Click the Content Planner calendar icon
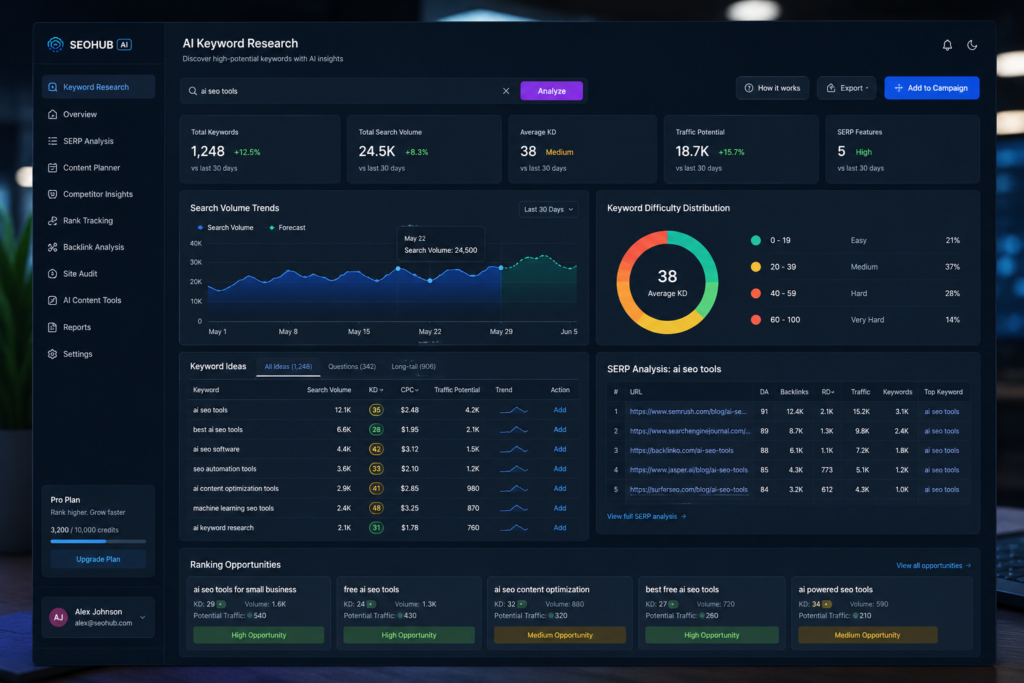1024x683 pixels. pyautogui.click(x=52, y=168)
